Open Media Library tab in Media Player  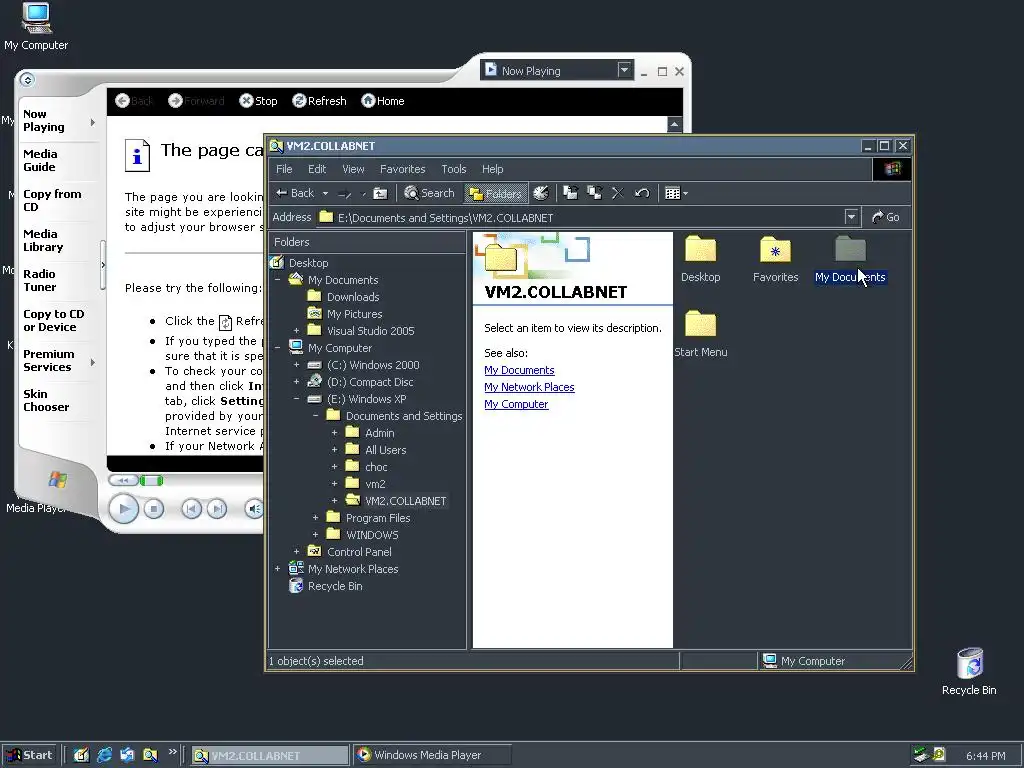(43, 240)
